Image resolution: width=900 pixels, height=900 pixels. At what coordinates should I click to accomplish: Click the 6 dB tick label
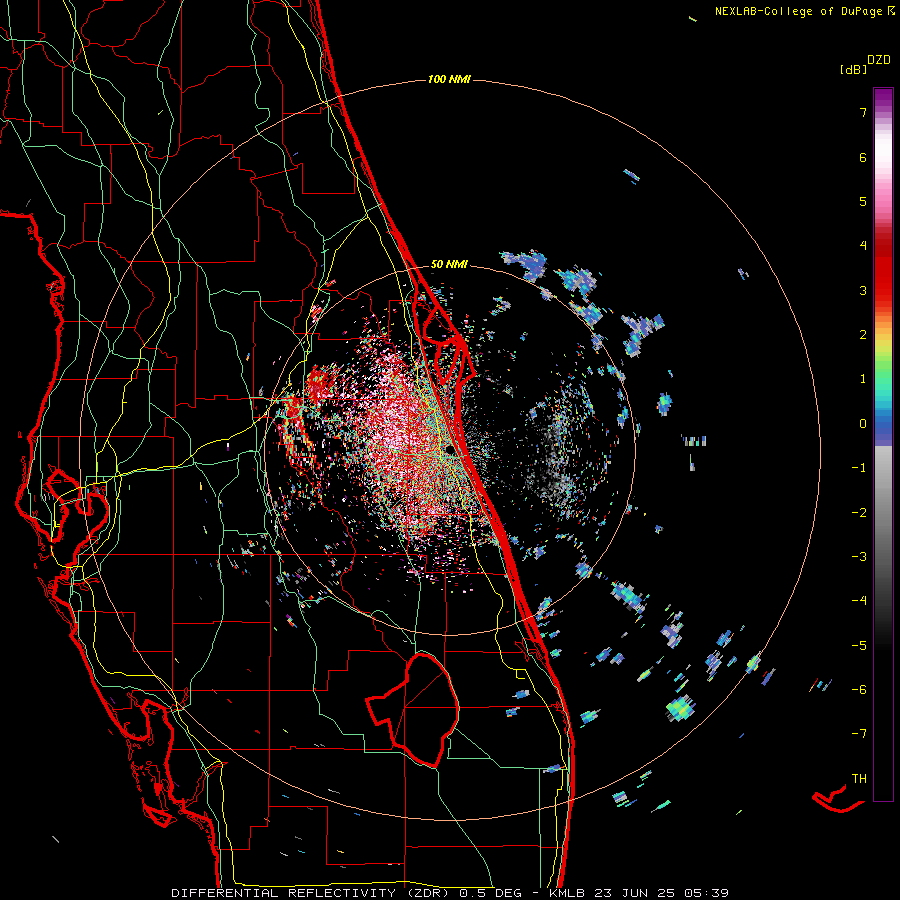point(863,157)
